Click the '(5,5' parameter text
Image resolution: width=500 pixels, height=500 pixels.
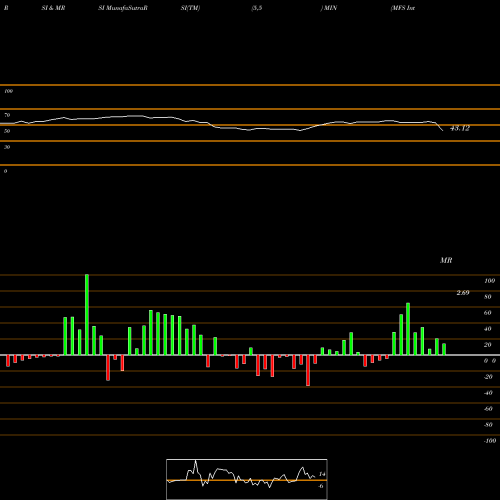(x=257, y=8)
